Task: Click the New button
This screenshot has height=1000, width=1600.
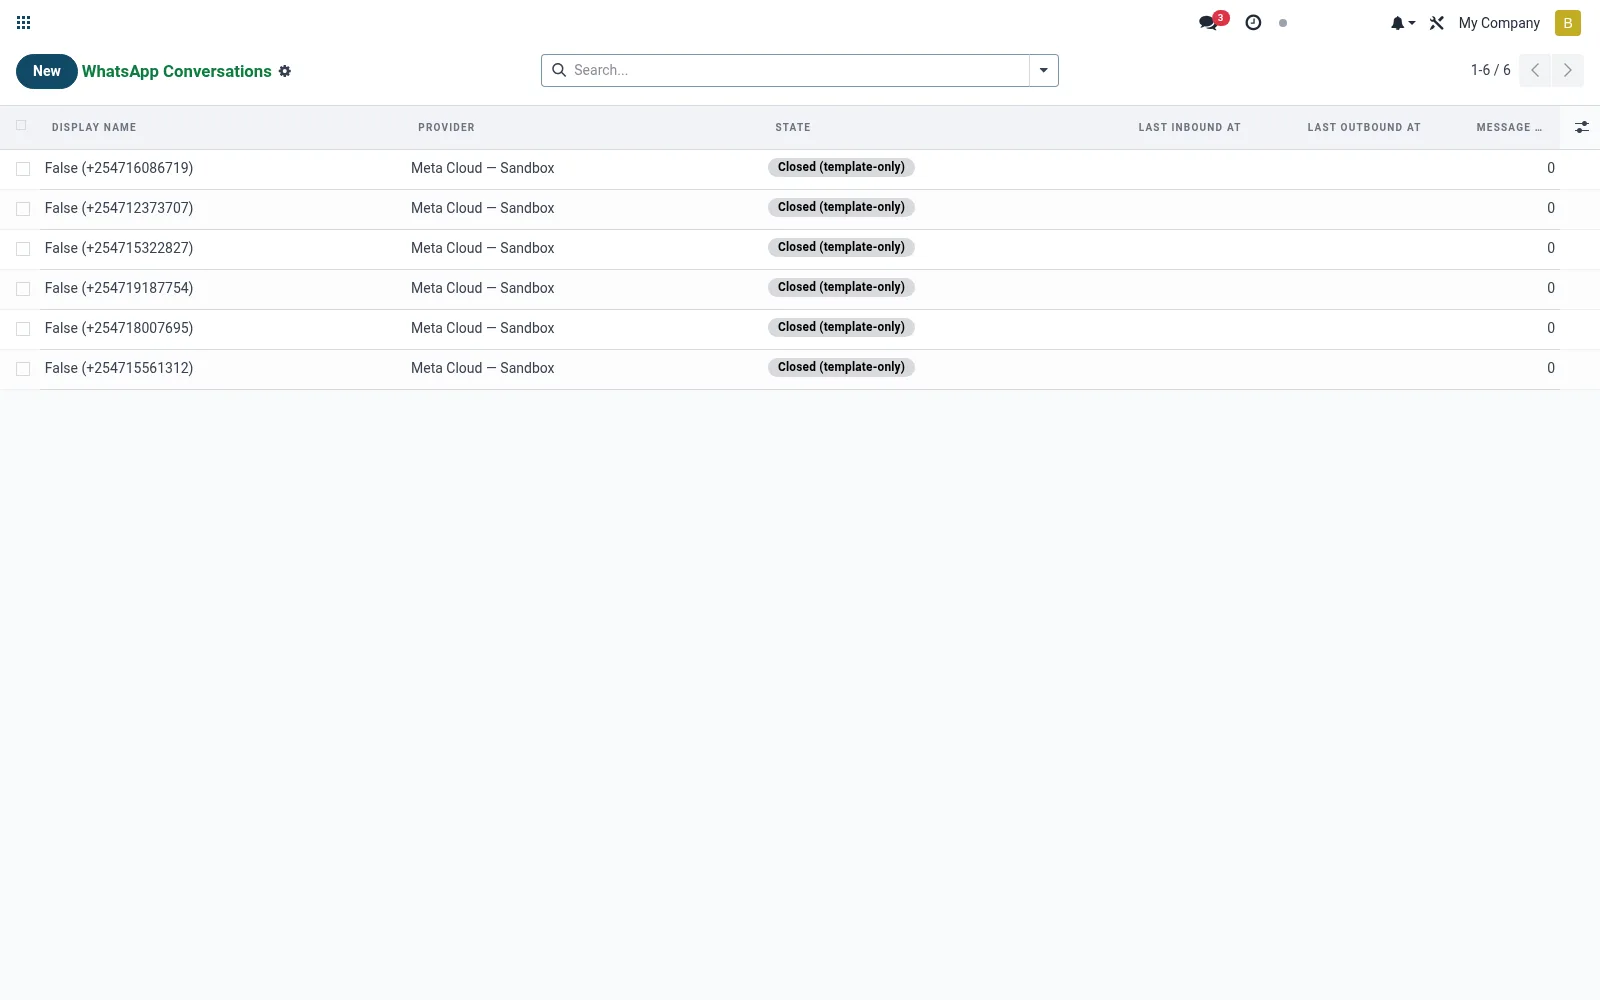Action: tap(47, 71)
